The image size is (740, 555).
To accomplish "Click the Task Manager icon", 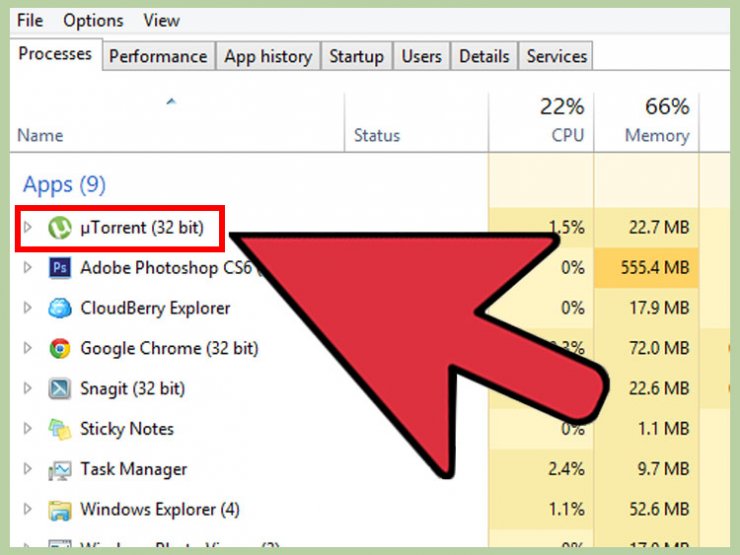I will 60,470.
